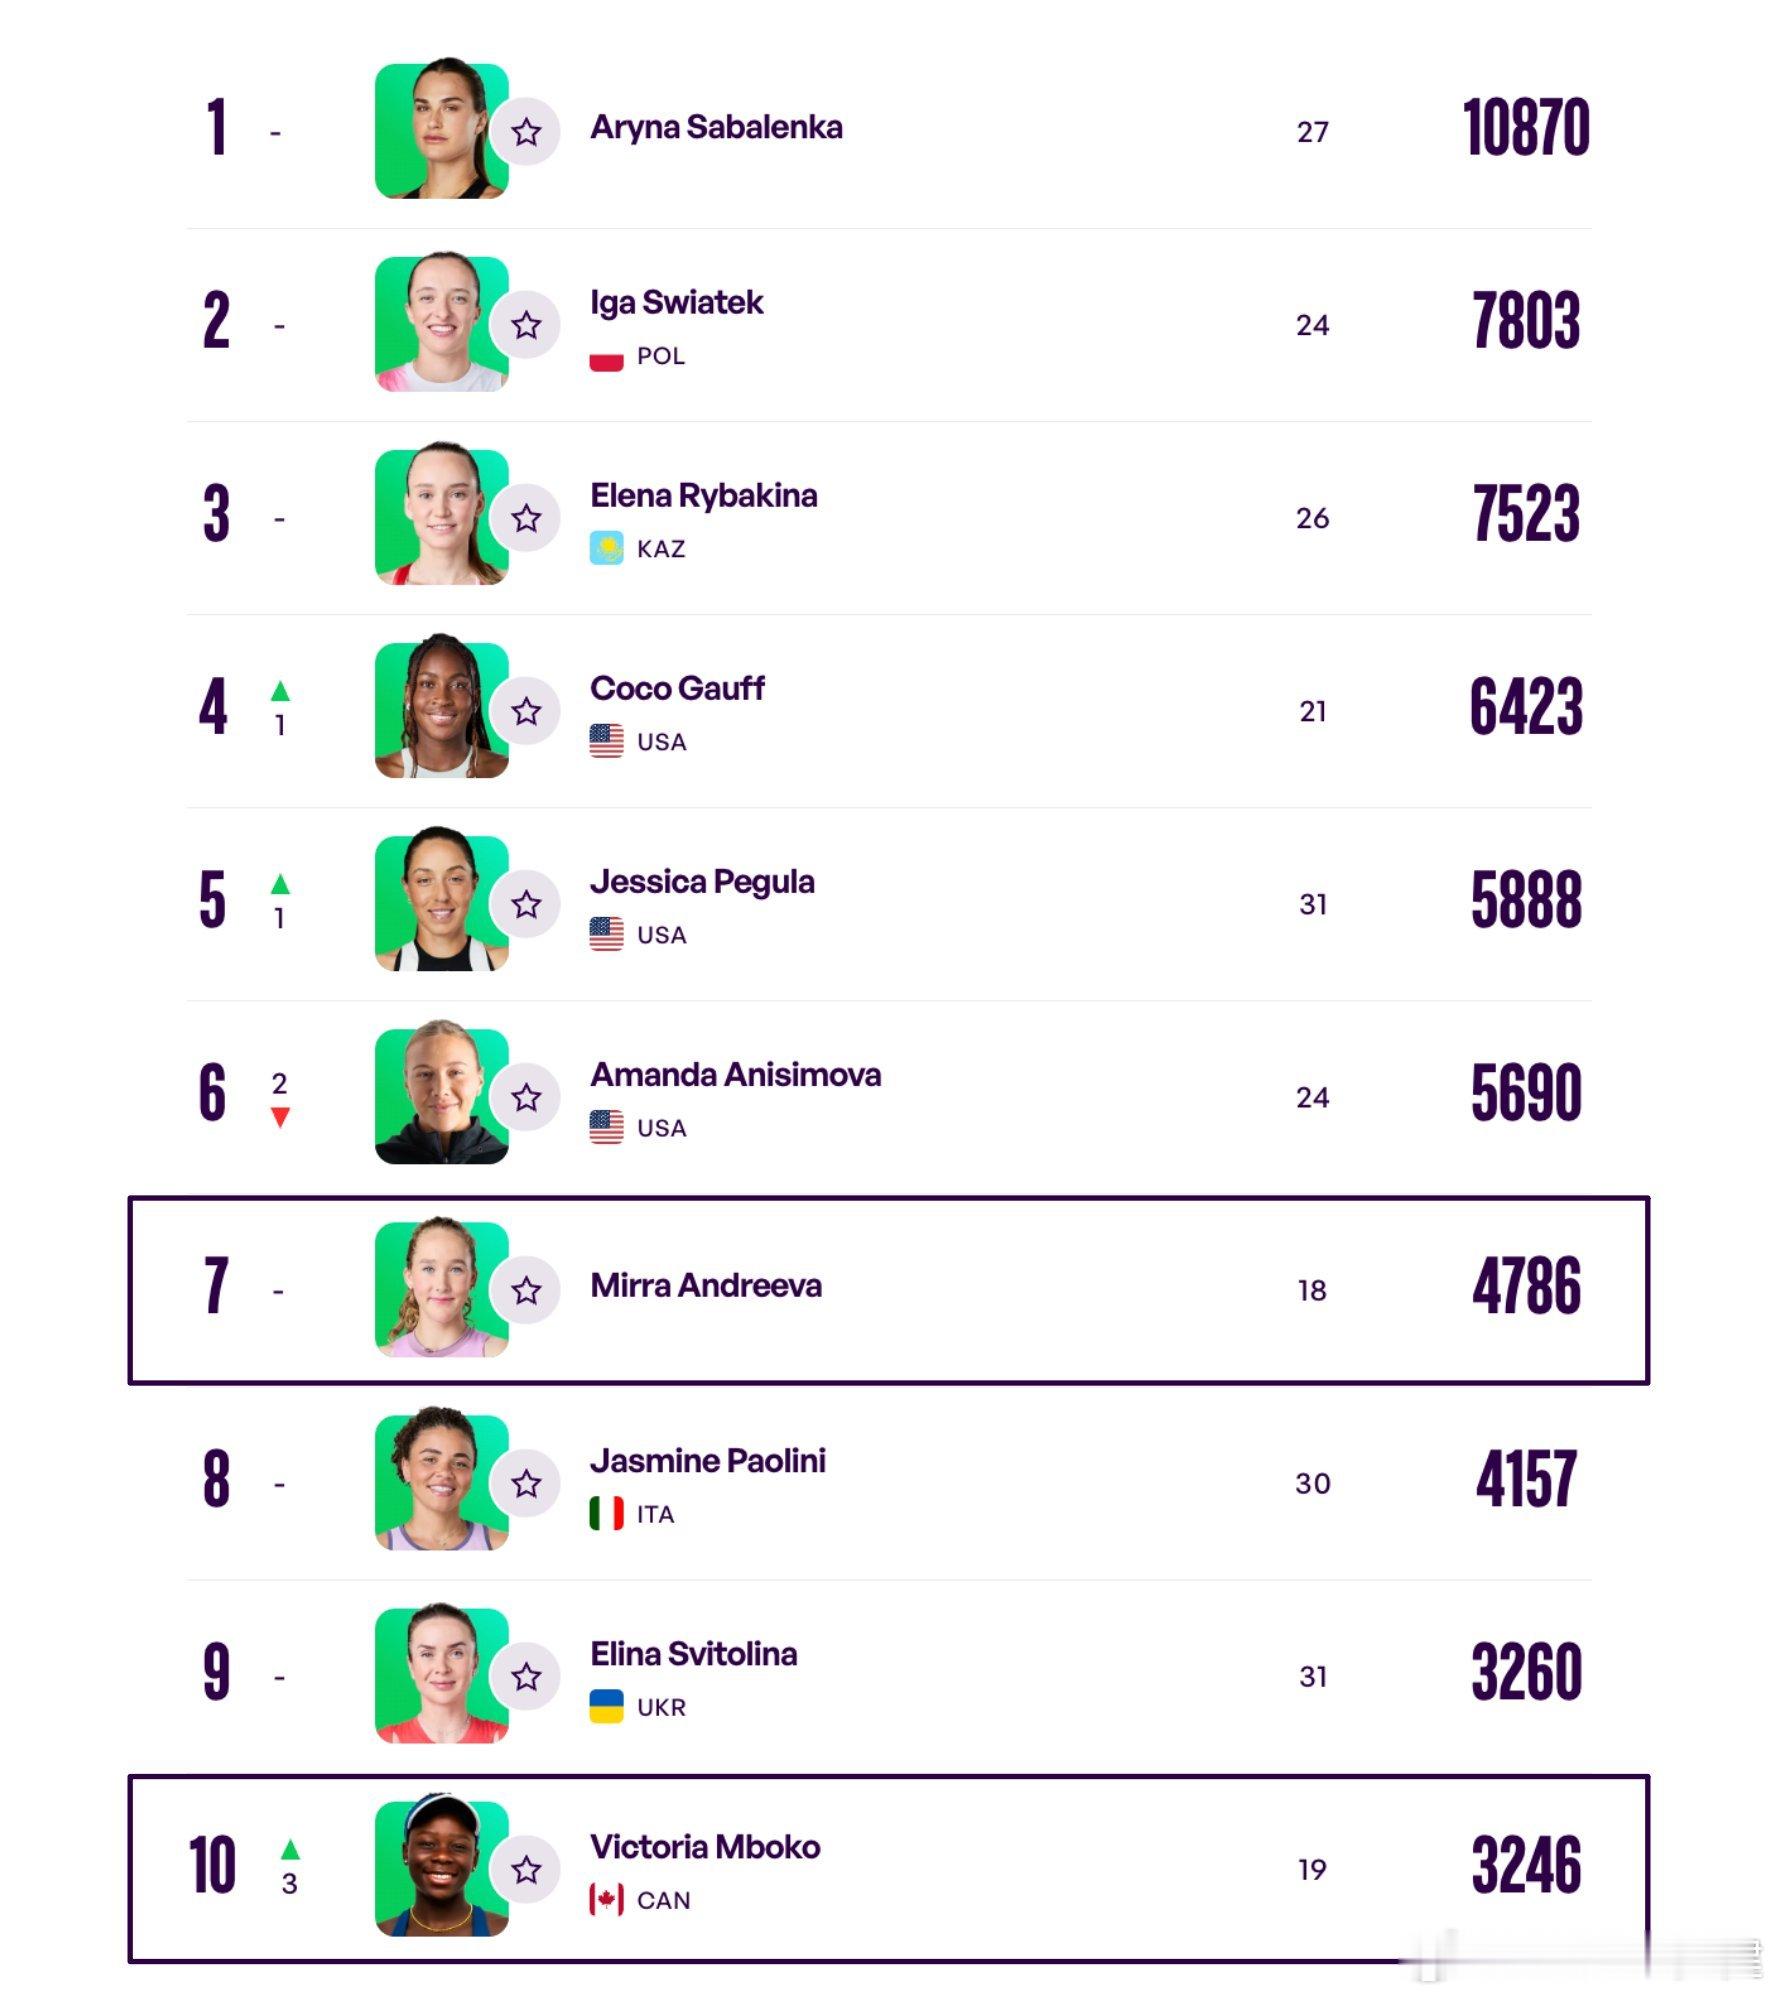This screenshot has height=2000, width=1778.
Task: Click the Mirra Andreeva name link
Action: tap(706, 1285)
